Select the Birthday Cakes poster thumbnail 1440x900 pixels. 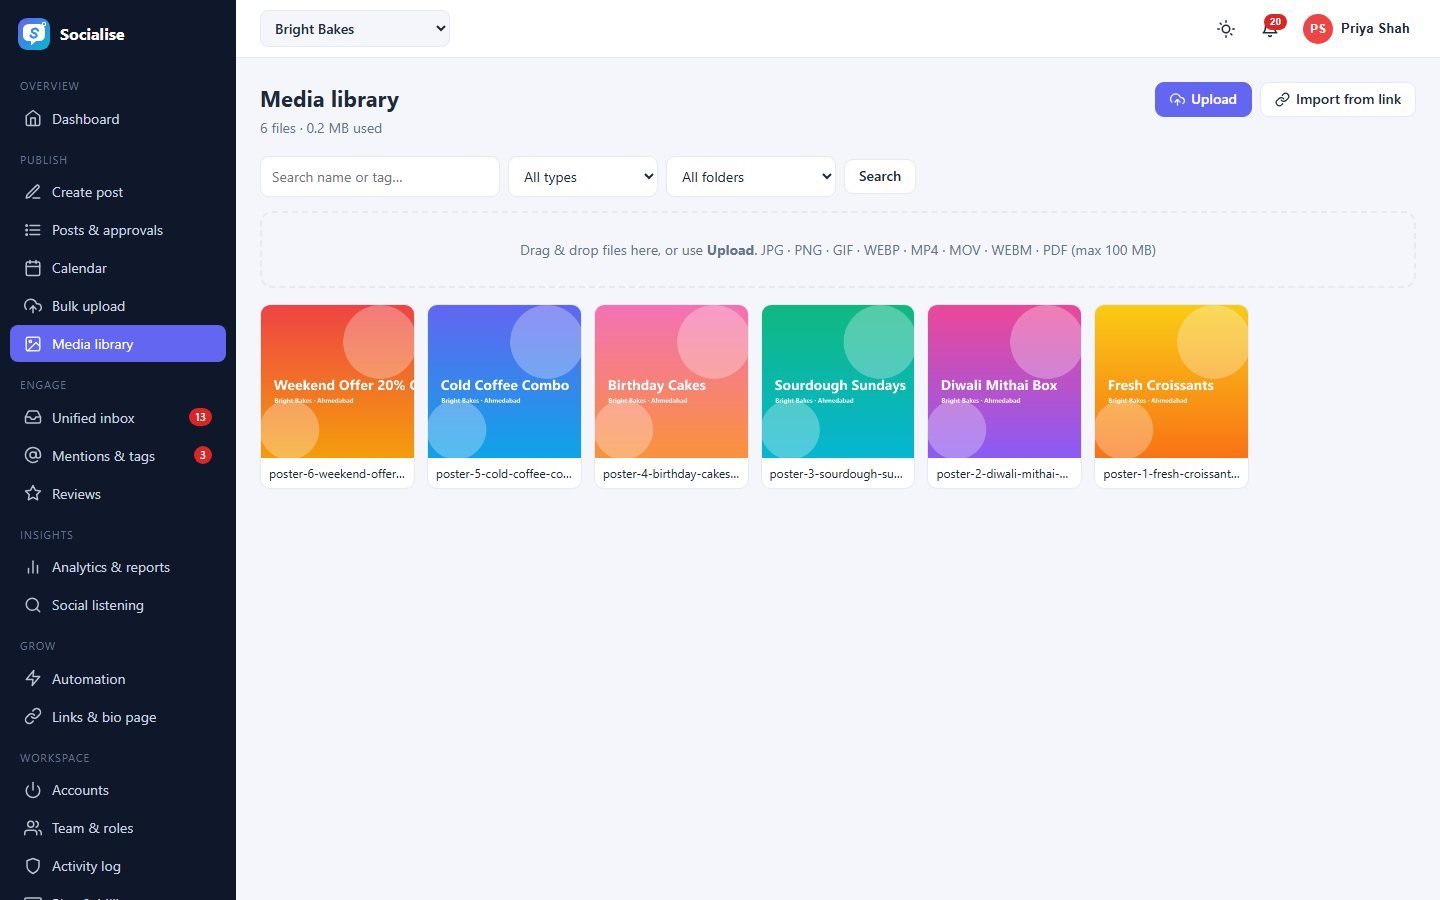(671, 382)
